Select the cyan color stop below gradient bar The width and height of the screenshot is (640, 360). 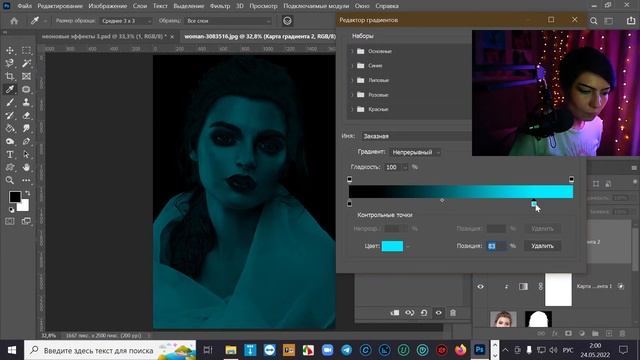[534, 203]
